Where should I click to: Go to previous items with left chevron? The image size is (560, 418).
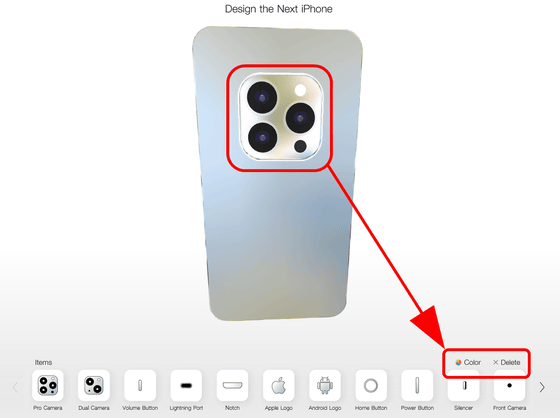15,387
